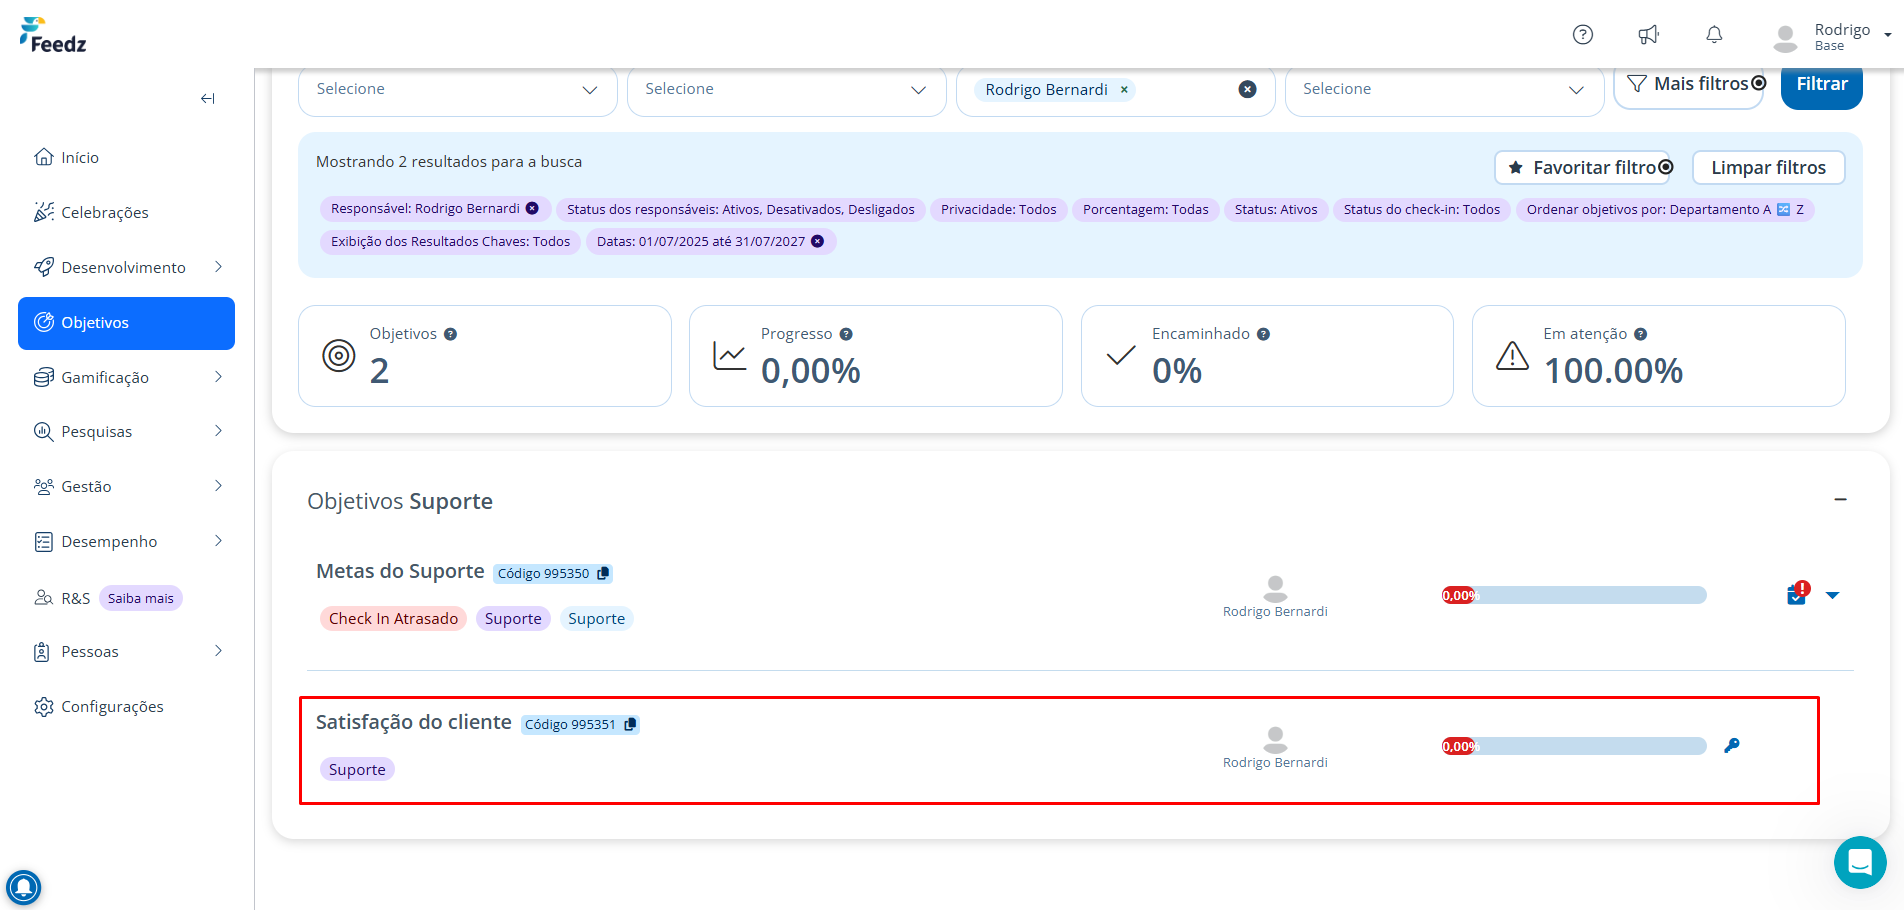Click the Feedz logo
Screen dimensions: 1904x910
[x=53, y=35]
